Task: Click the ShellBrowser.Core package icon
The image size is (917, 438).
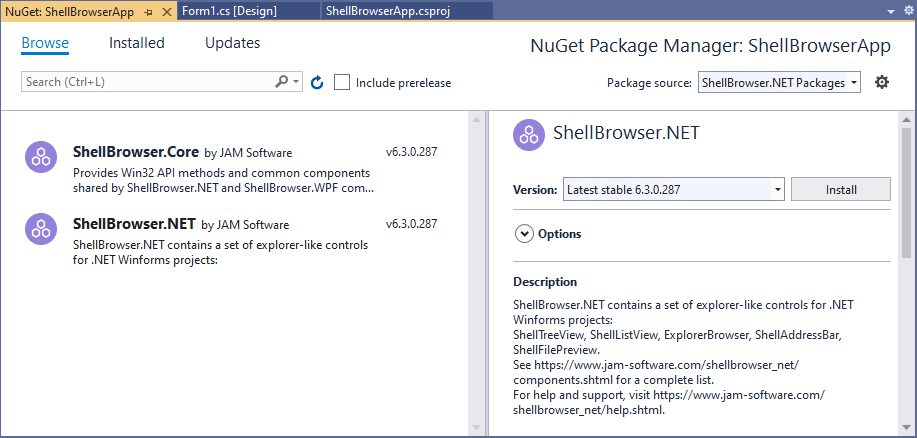Action: (x=41, y=157)
